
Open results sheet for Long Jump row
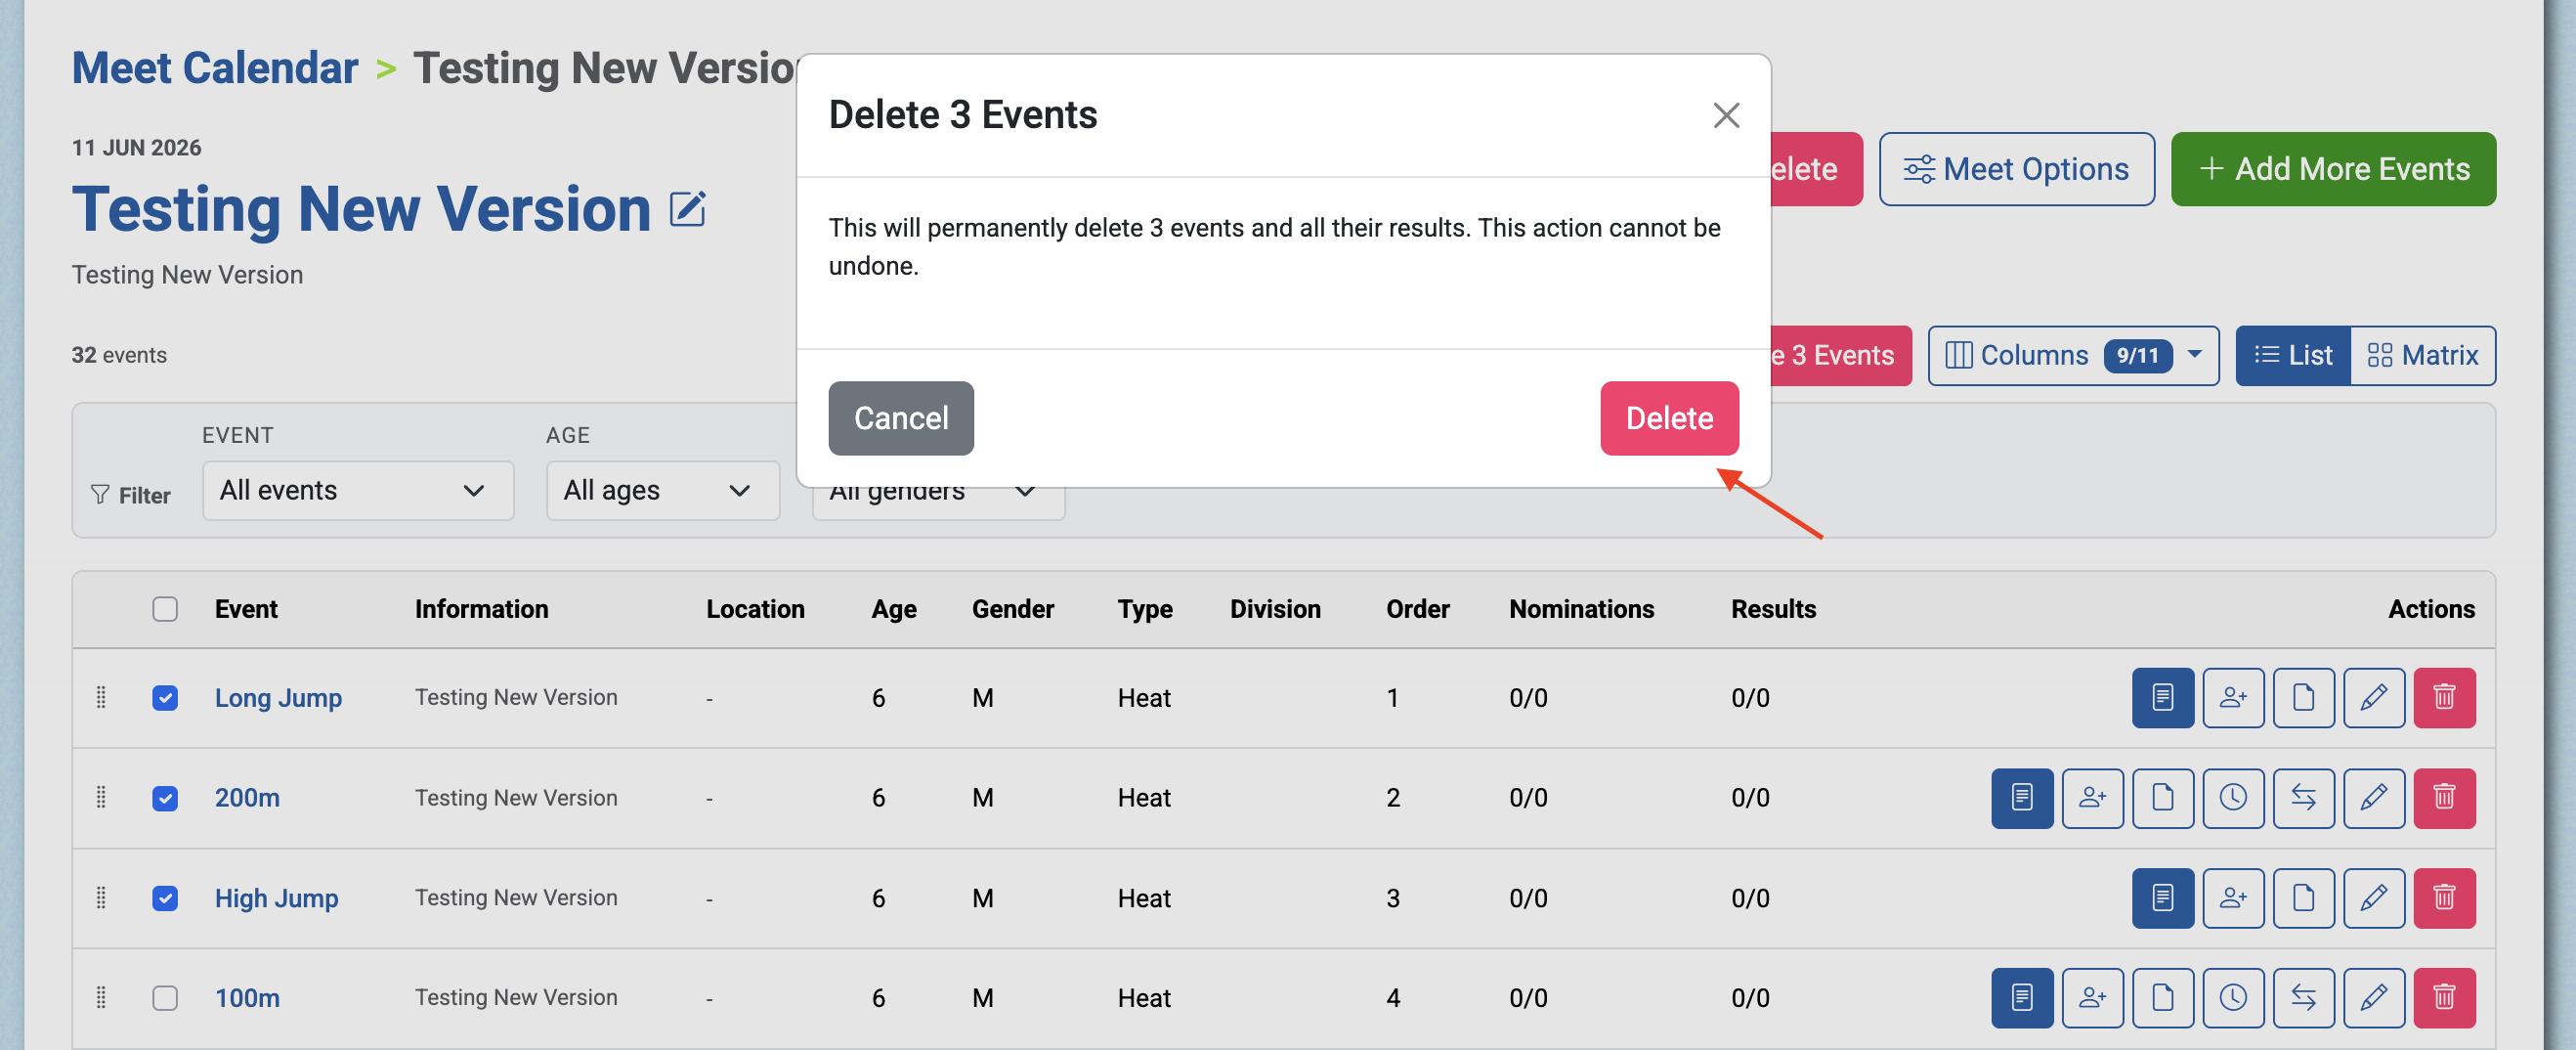click(x=2162, y=697)
